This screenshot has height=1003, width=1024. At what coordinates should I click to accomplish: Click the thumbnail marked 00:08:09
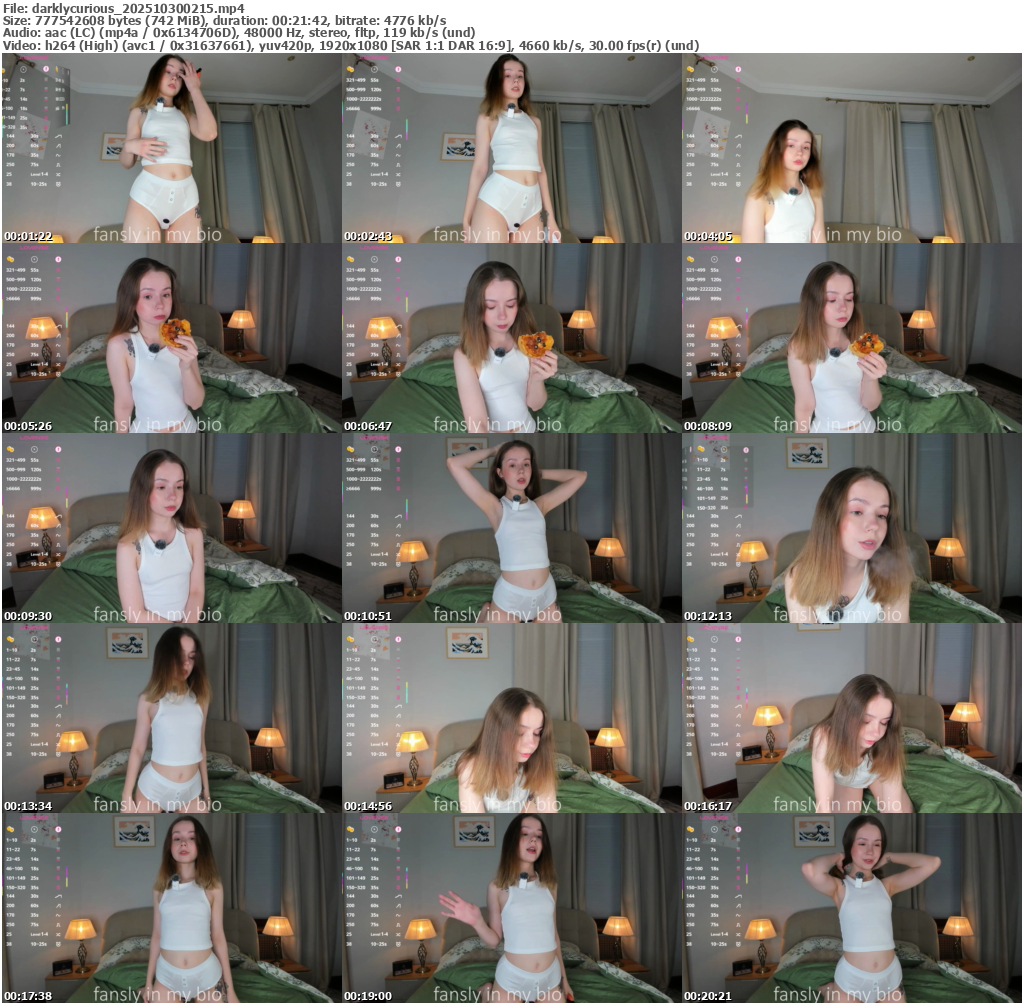(852, 338)
